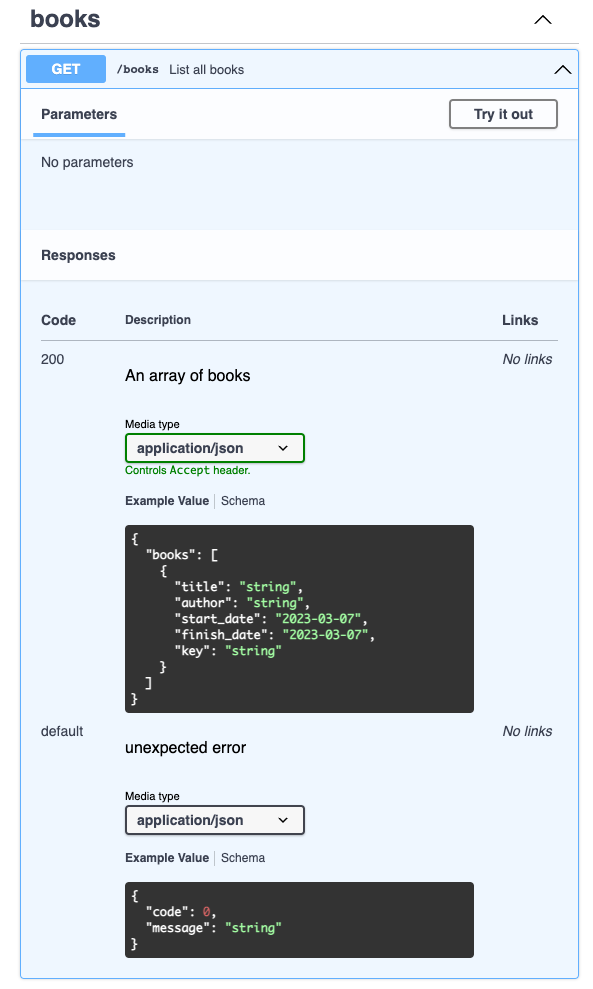Open the 200 response media type dropdown
The height and width of the screenshot is (989, 593).
coord(214,448)
